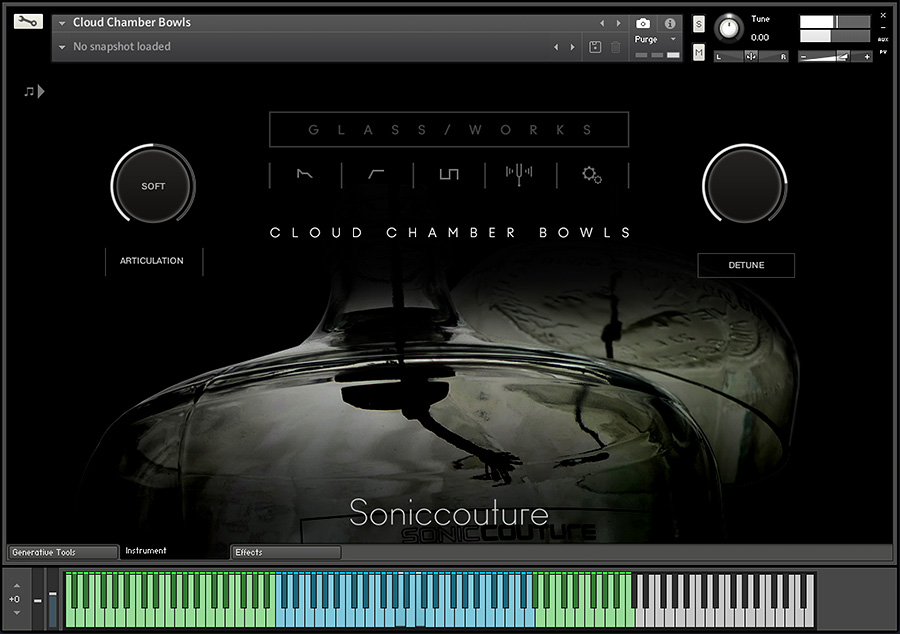Delete snapshot with the trash icon
This screenshot has width=900, height=634.
coord(615,47)
